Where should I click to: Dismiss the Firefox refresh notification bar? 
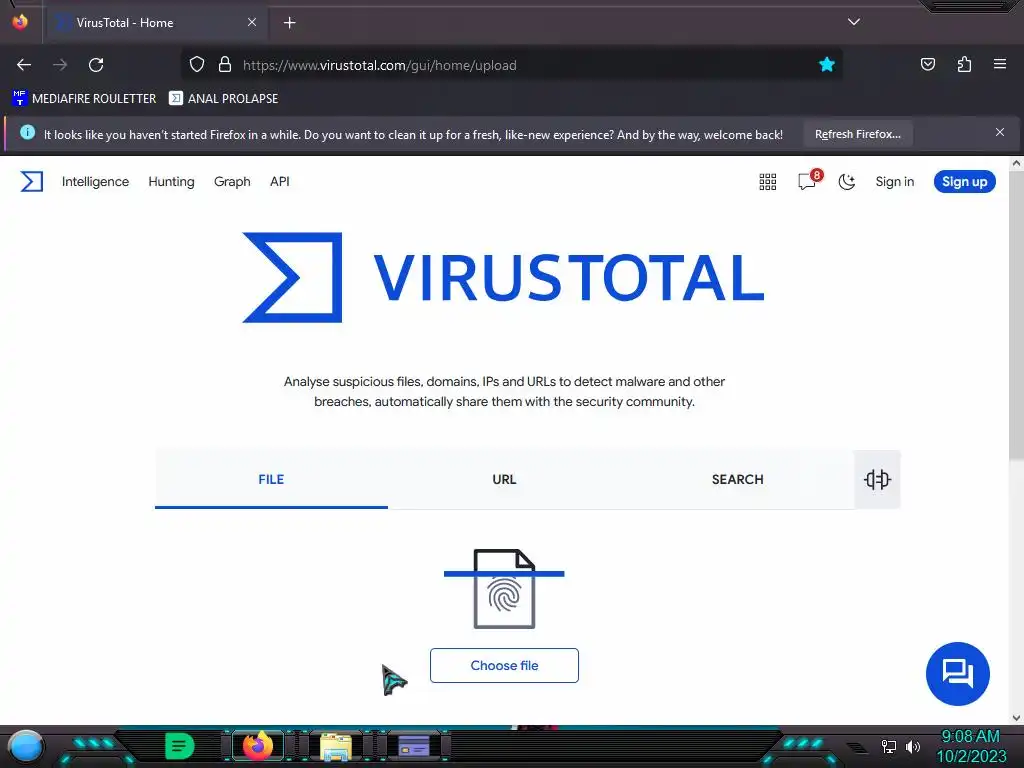tap(1000, 132)
